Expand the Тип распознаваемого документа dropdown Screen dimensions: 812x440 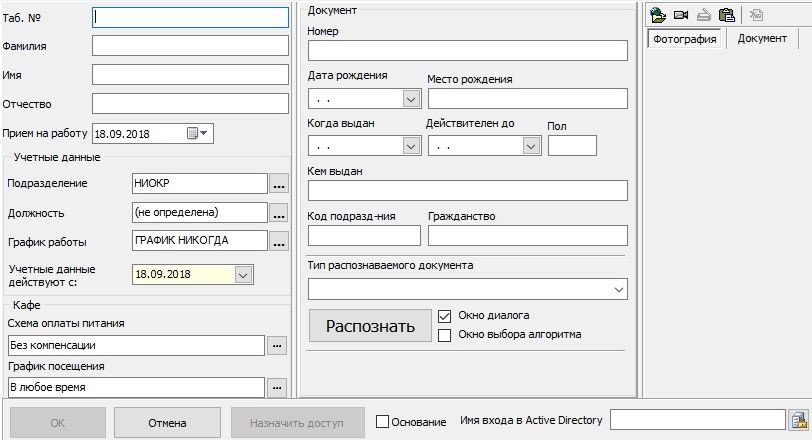(x=616, y=289)
